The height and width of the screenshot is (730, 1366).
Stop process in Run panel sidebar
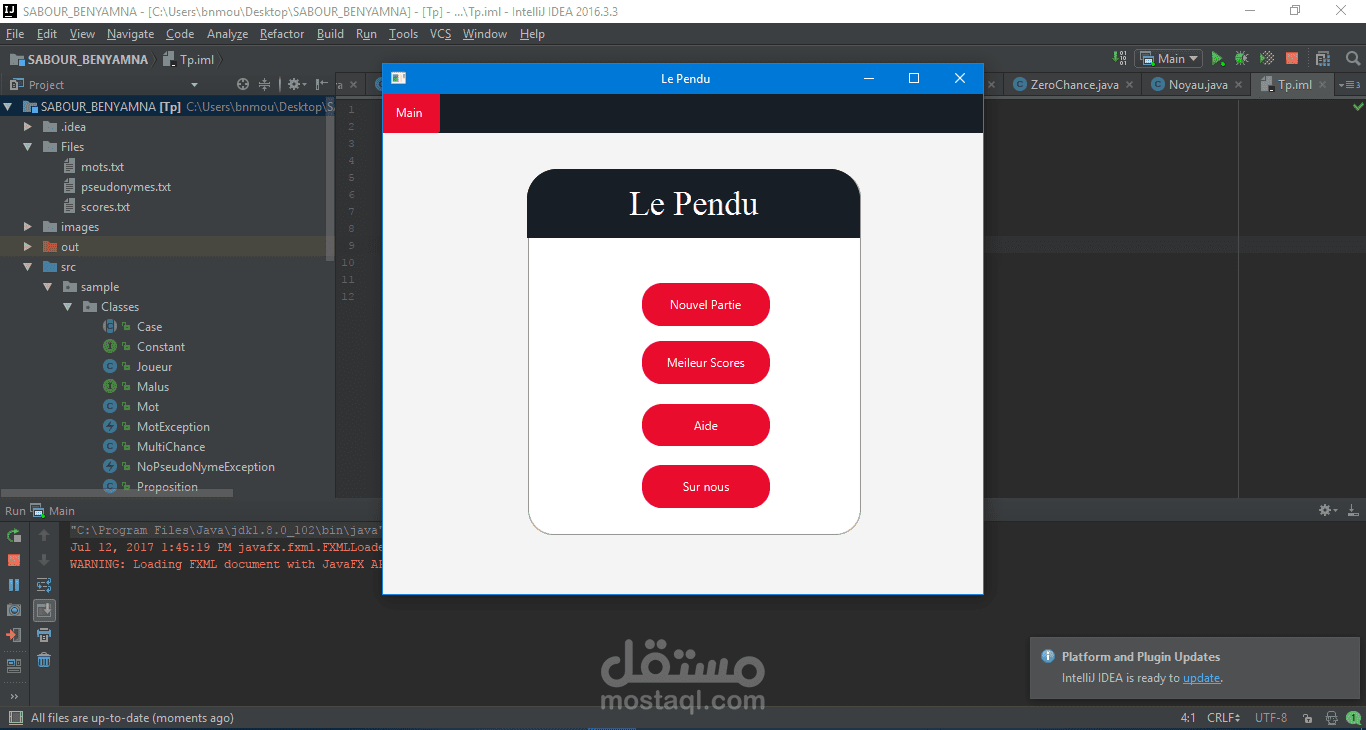[14, 560]
